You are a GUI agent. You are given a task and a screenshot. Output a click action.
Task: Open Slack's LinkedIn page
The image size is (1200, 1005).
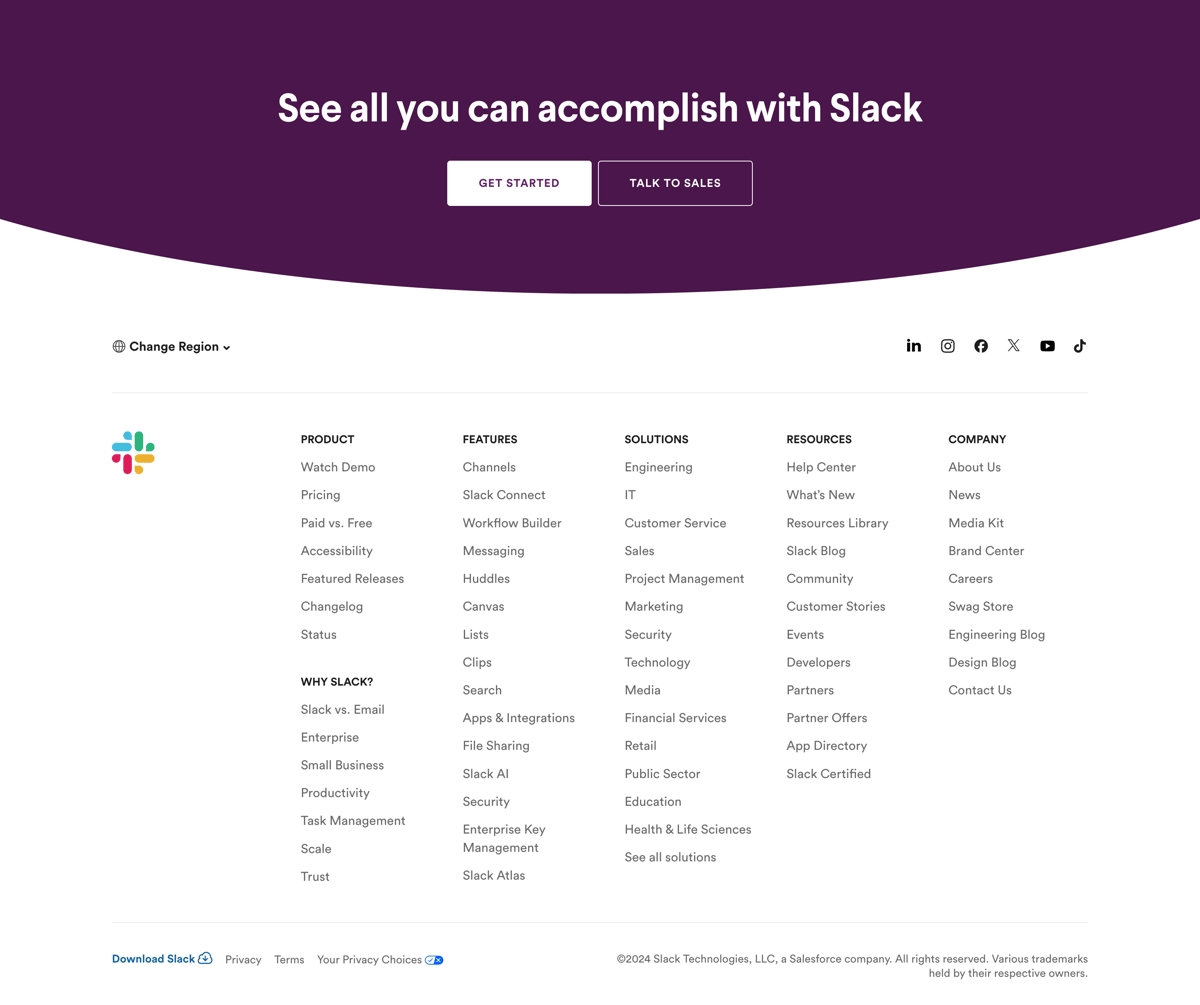pyautogui.click(x=913, y=345)
